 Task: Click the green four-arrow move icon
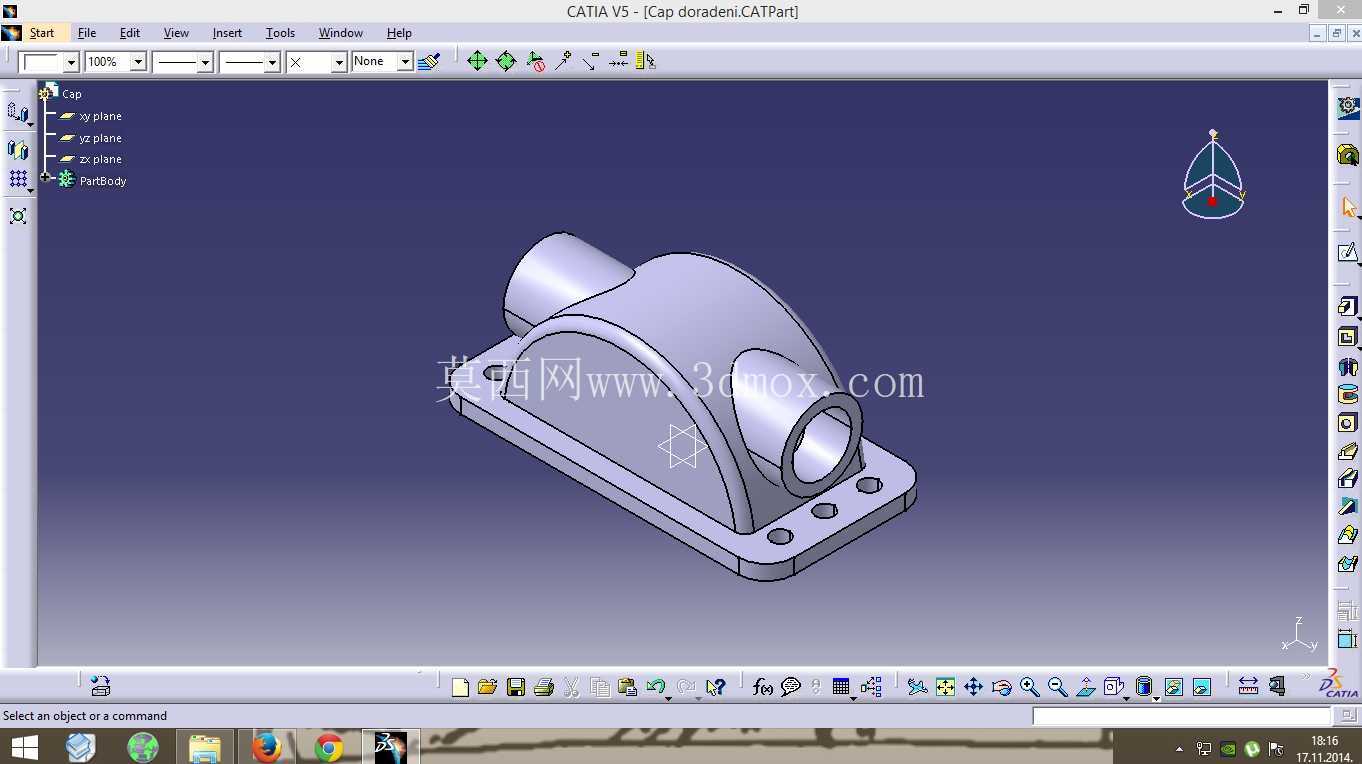[477, 61]
